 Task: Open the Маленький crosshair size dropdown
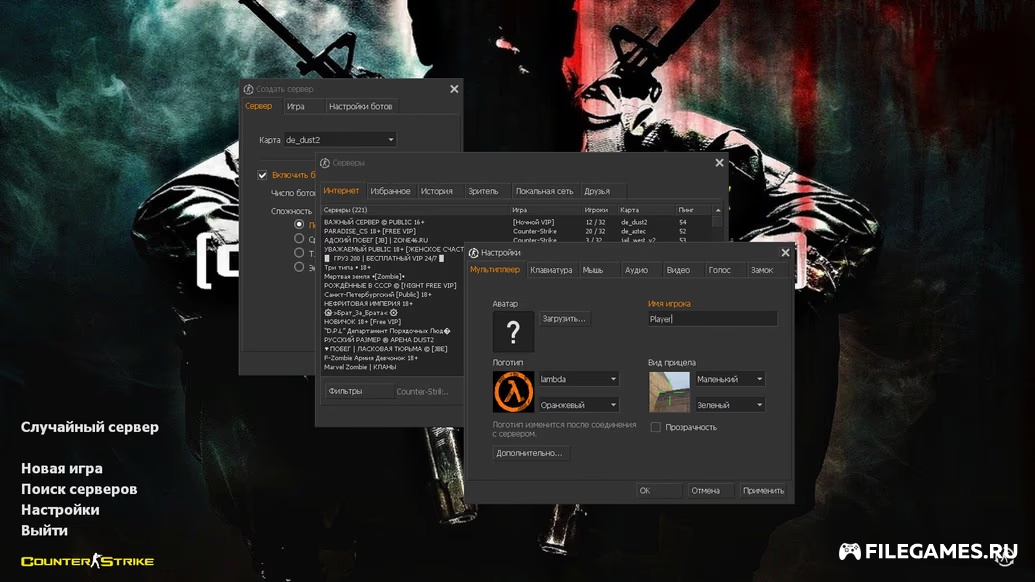coord(729,379)
